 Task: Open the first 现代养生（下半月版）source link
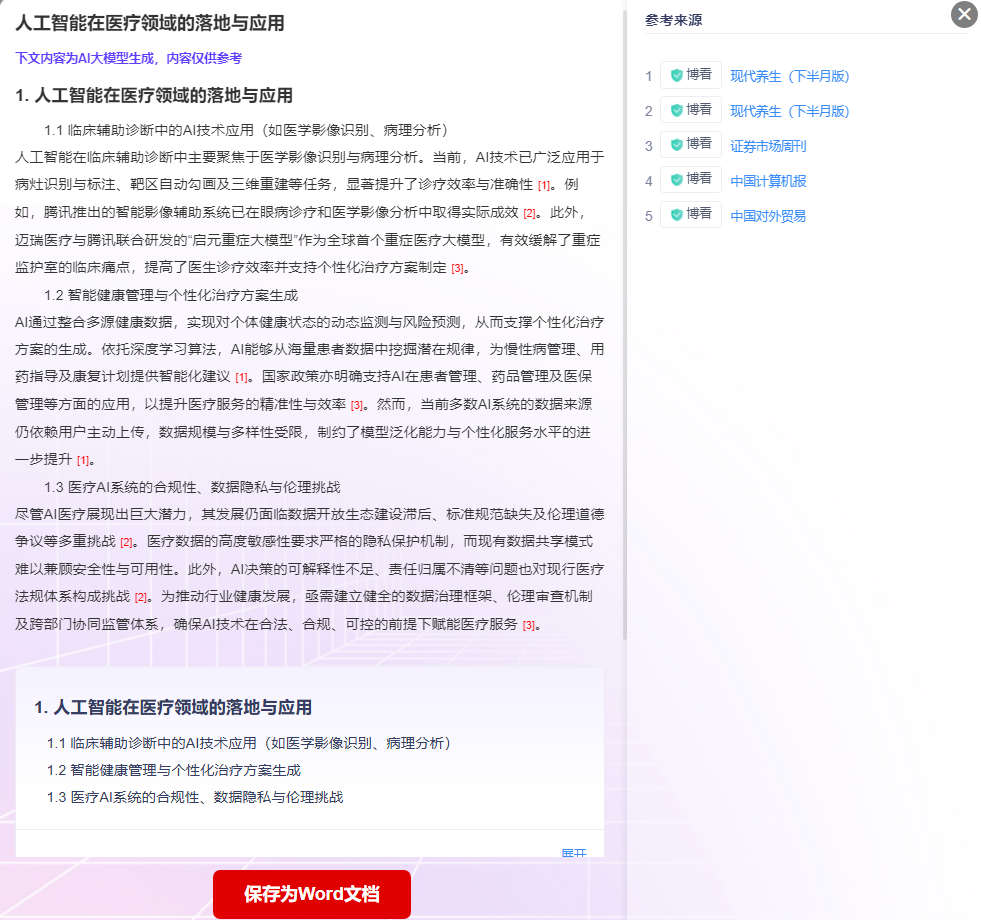789,76
